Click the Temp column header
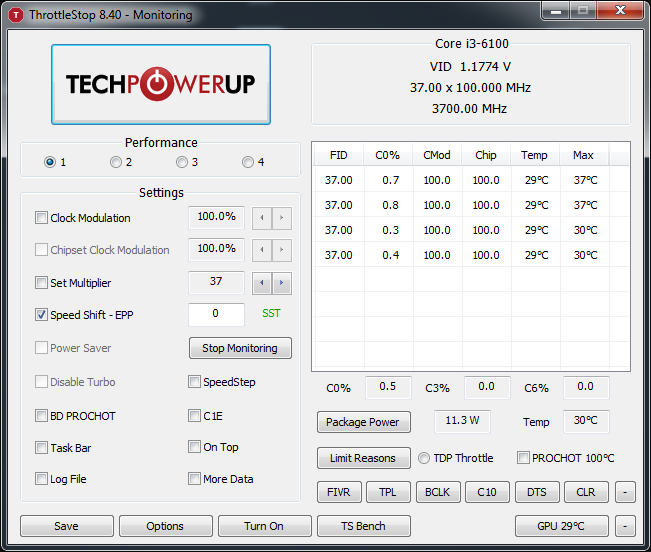The image size is (651, 552). coord(535,155)
